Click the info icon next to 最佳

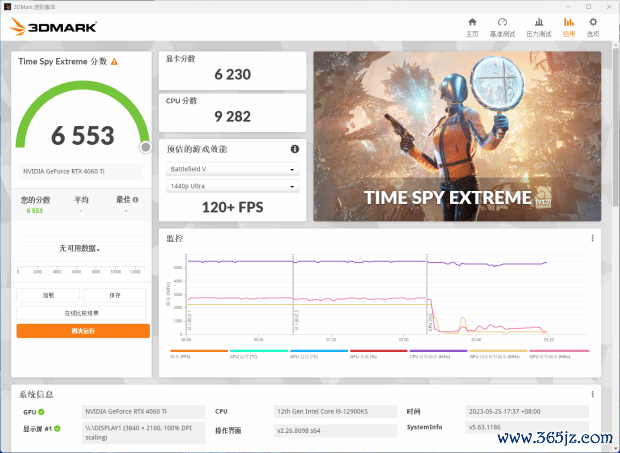pyautogui.click(x=136, y=200)
